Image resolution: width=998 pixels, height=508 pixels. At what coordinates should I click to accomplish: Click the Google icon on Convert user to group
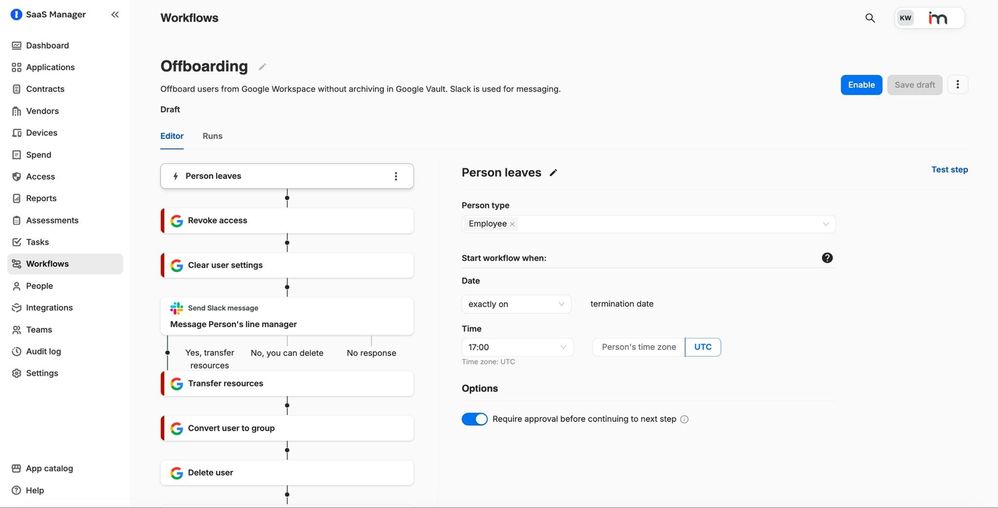(x=176, y=428)
